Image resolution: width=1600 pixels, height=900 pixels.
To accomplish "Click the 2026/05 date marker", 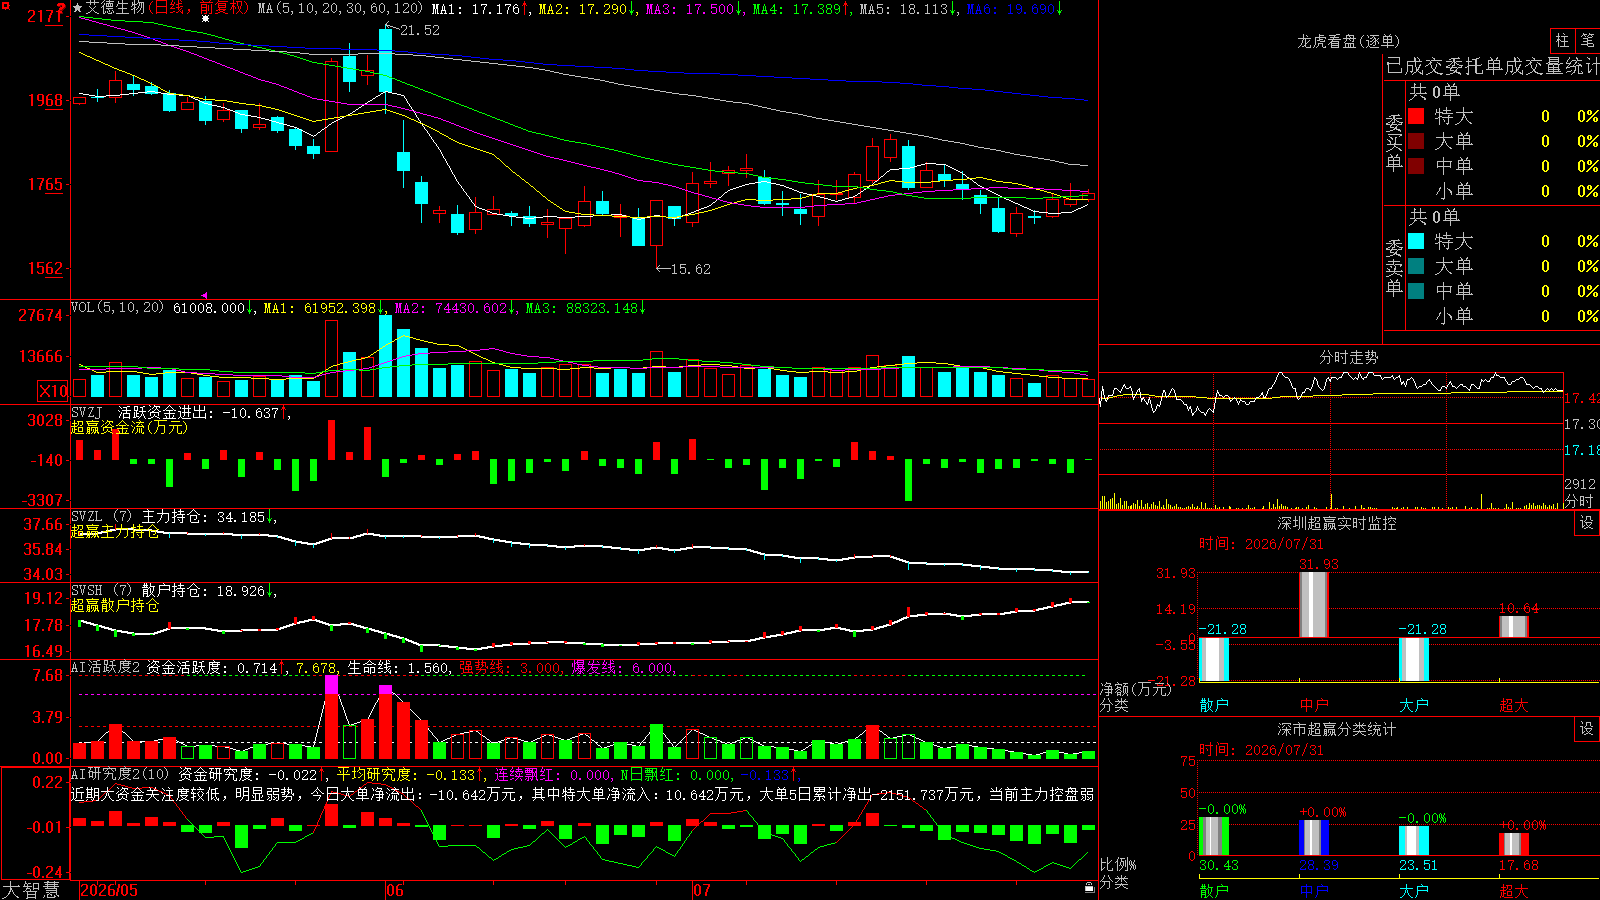I will [109, 890].
